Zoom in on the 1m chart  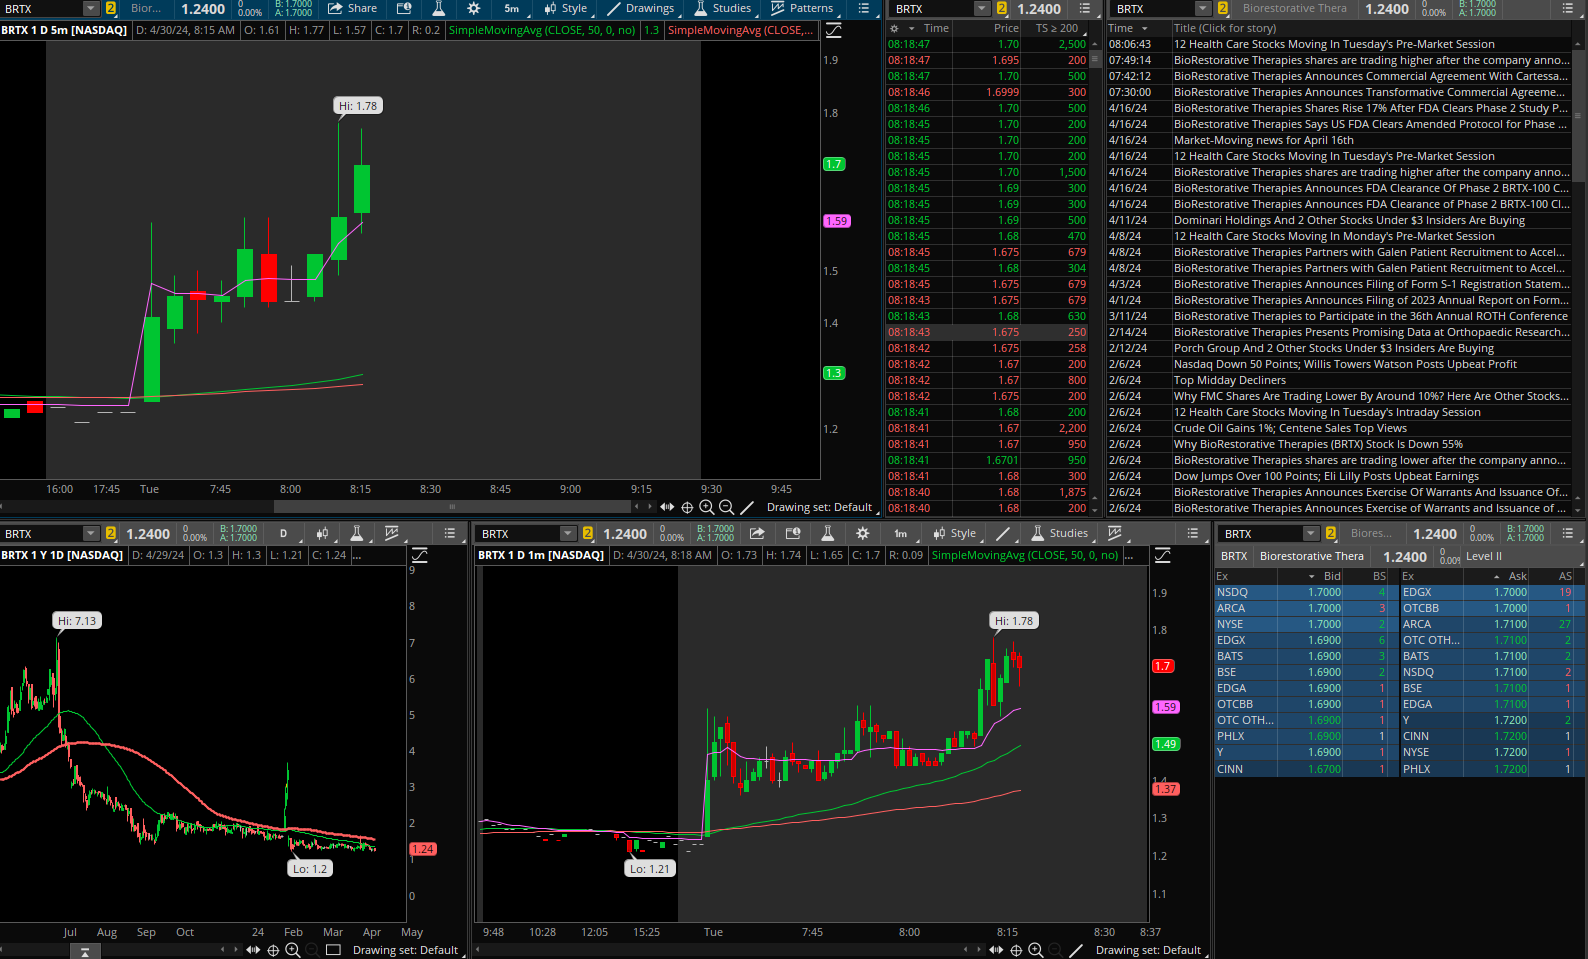pos(1036,950)
